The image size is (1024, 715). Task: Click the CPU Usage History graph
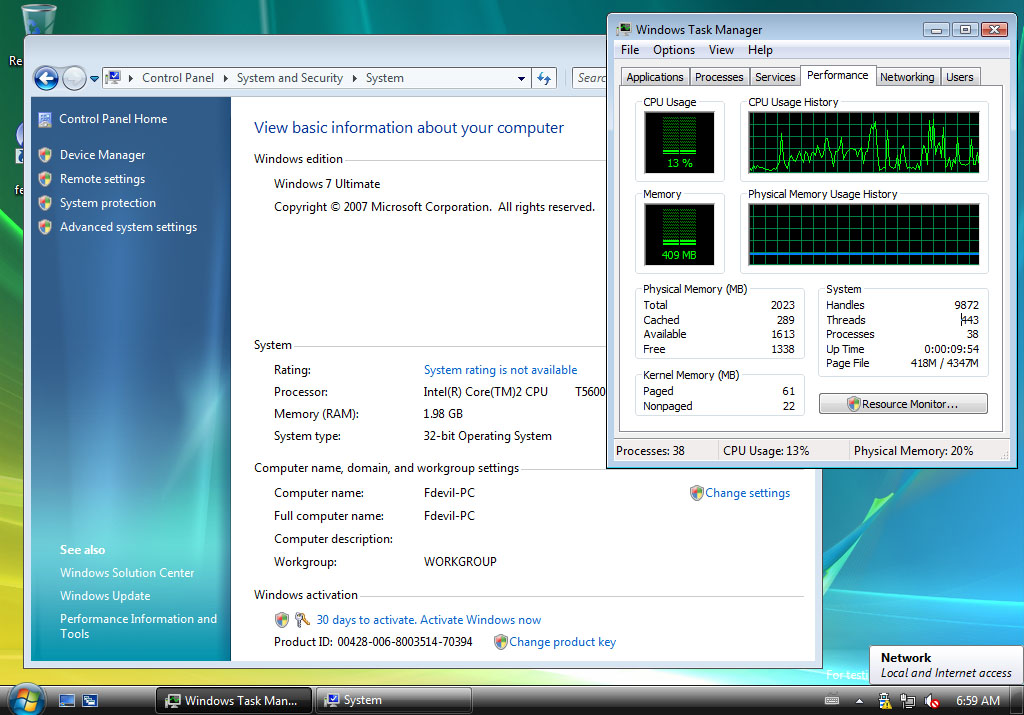(863, 142)
